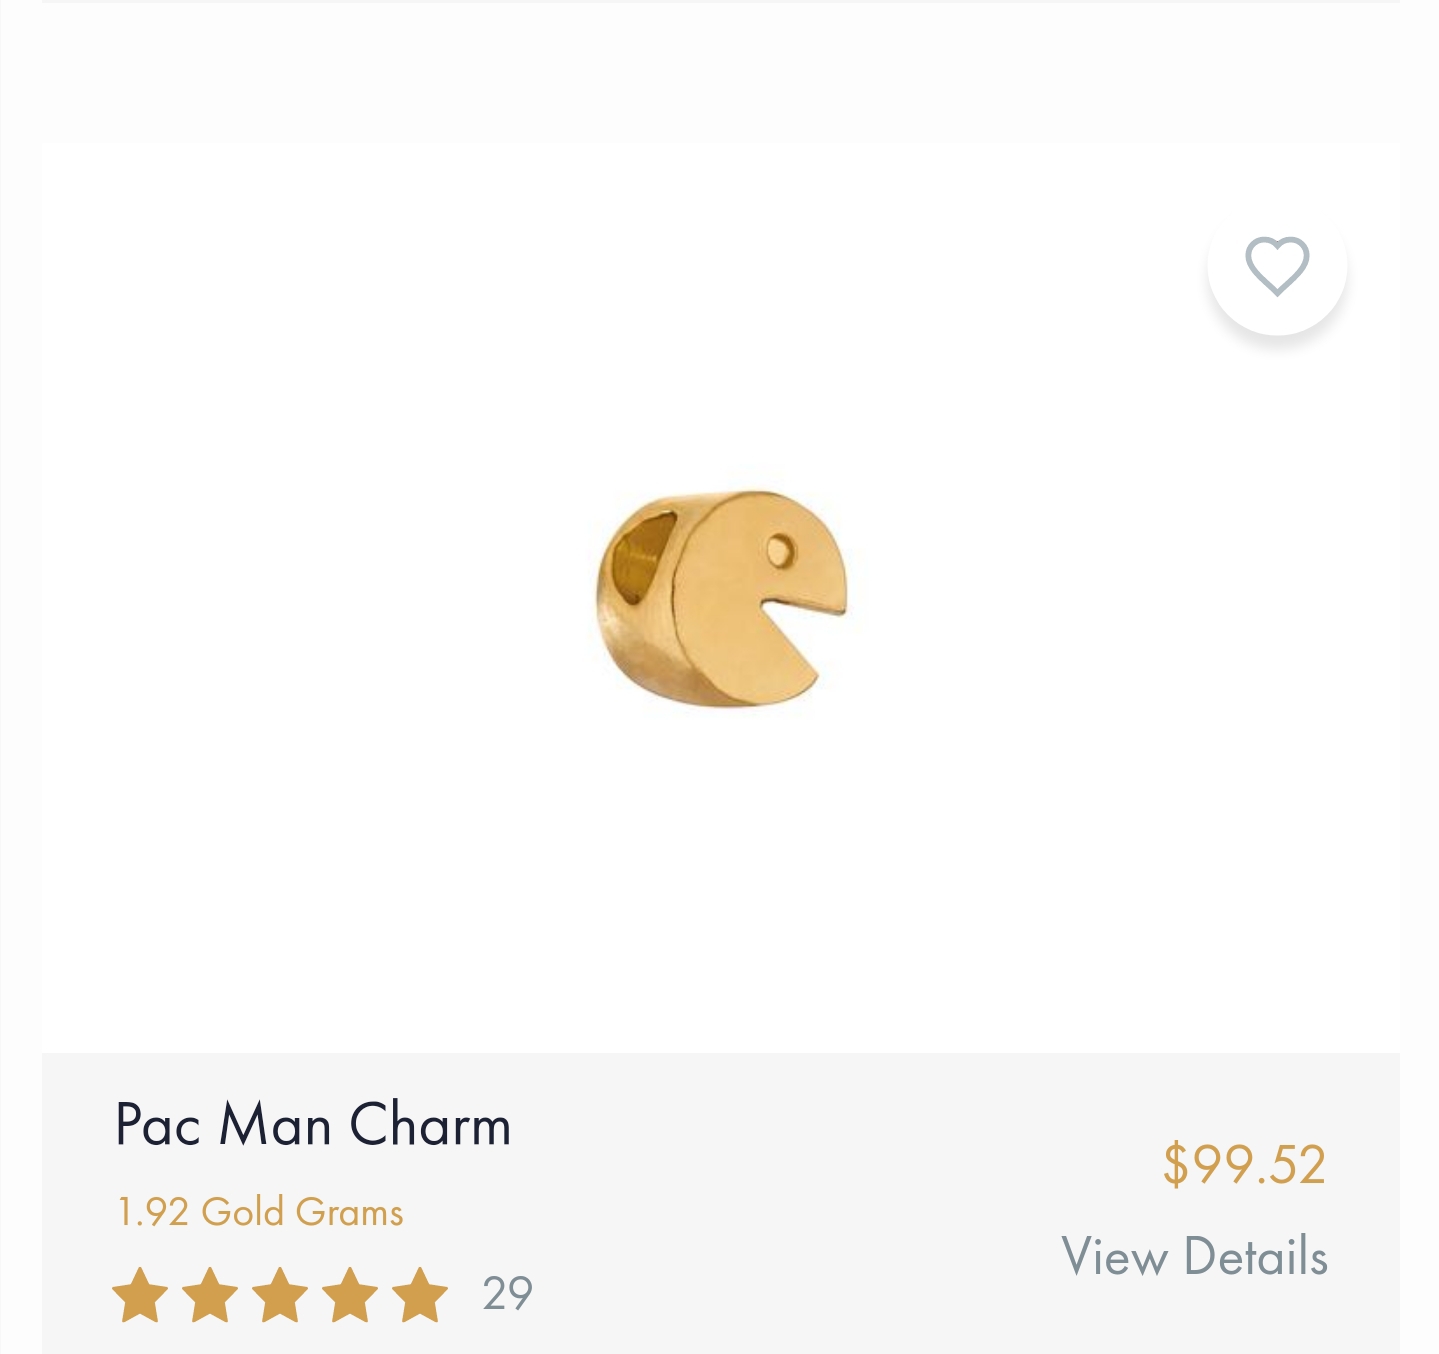The width and height of the screenshot is (1439, 1354).
Task: Add Pac Man Charm to favorites with heart icon
Action: 1277,266
